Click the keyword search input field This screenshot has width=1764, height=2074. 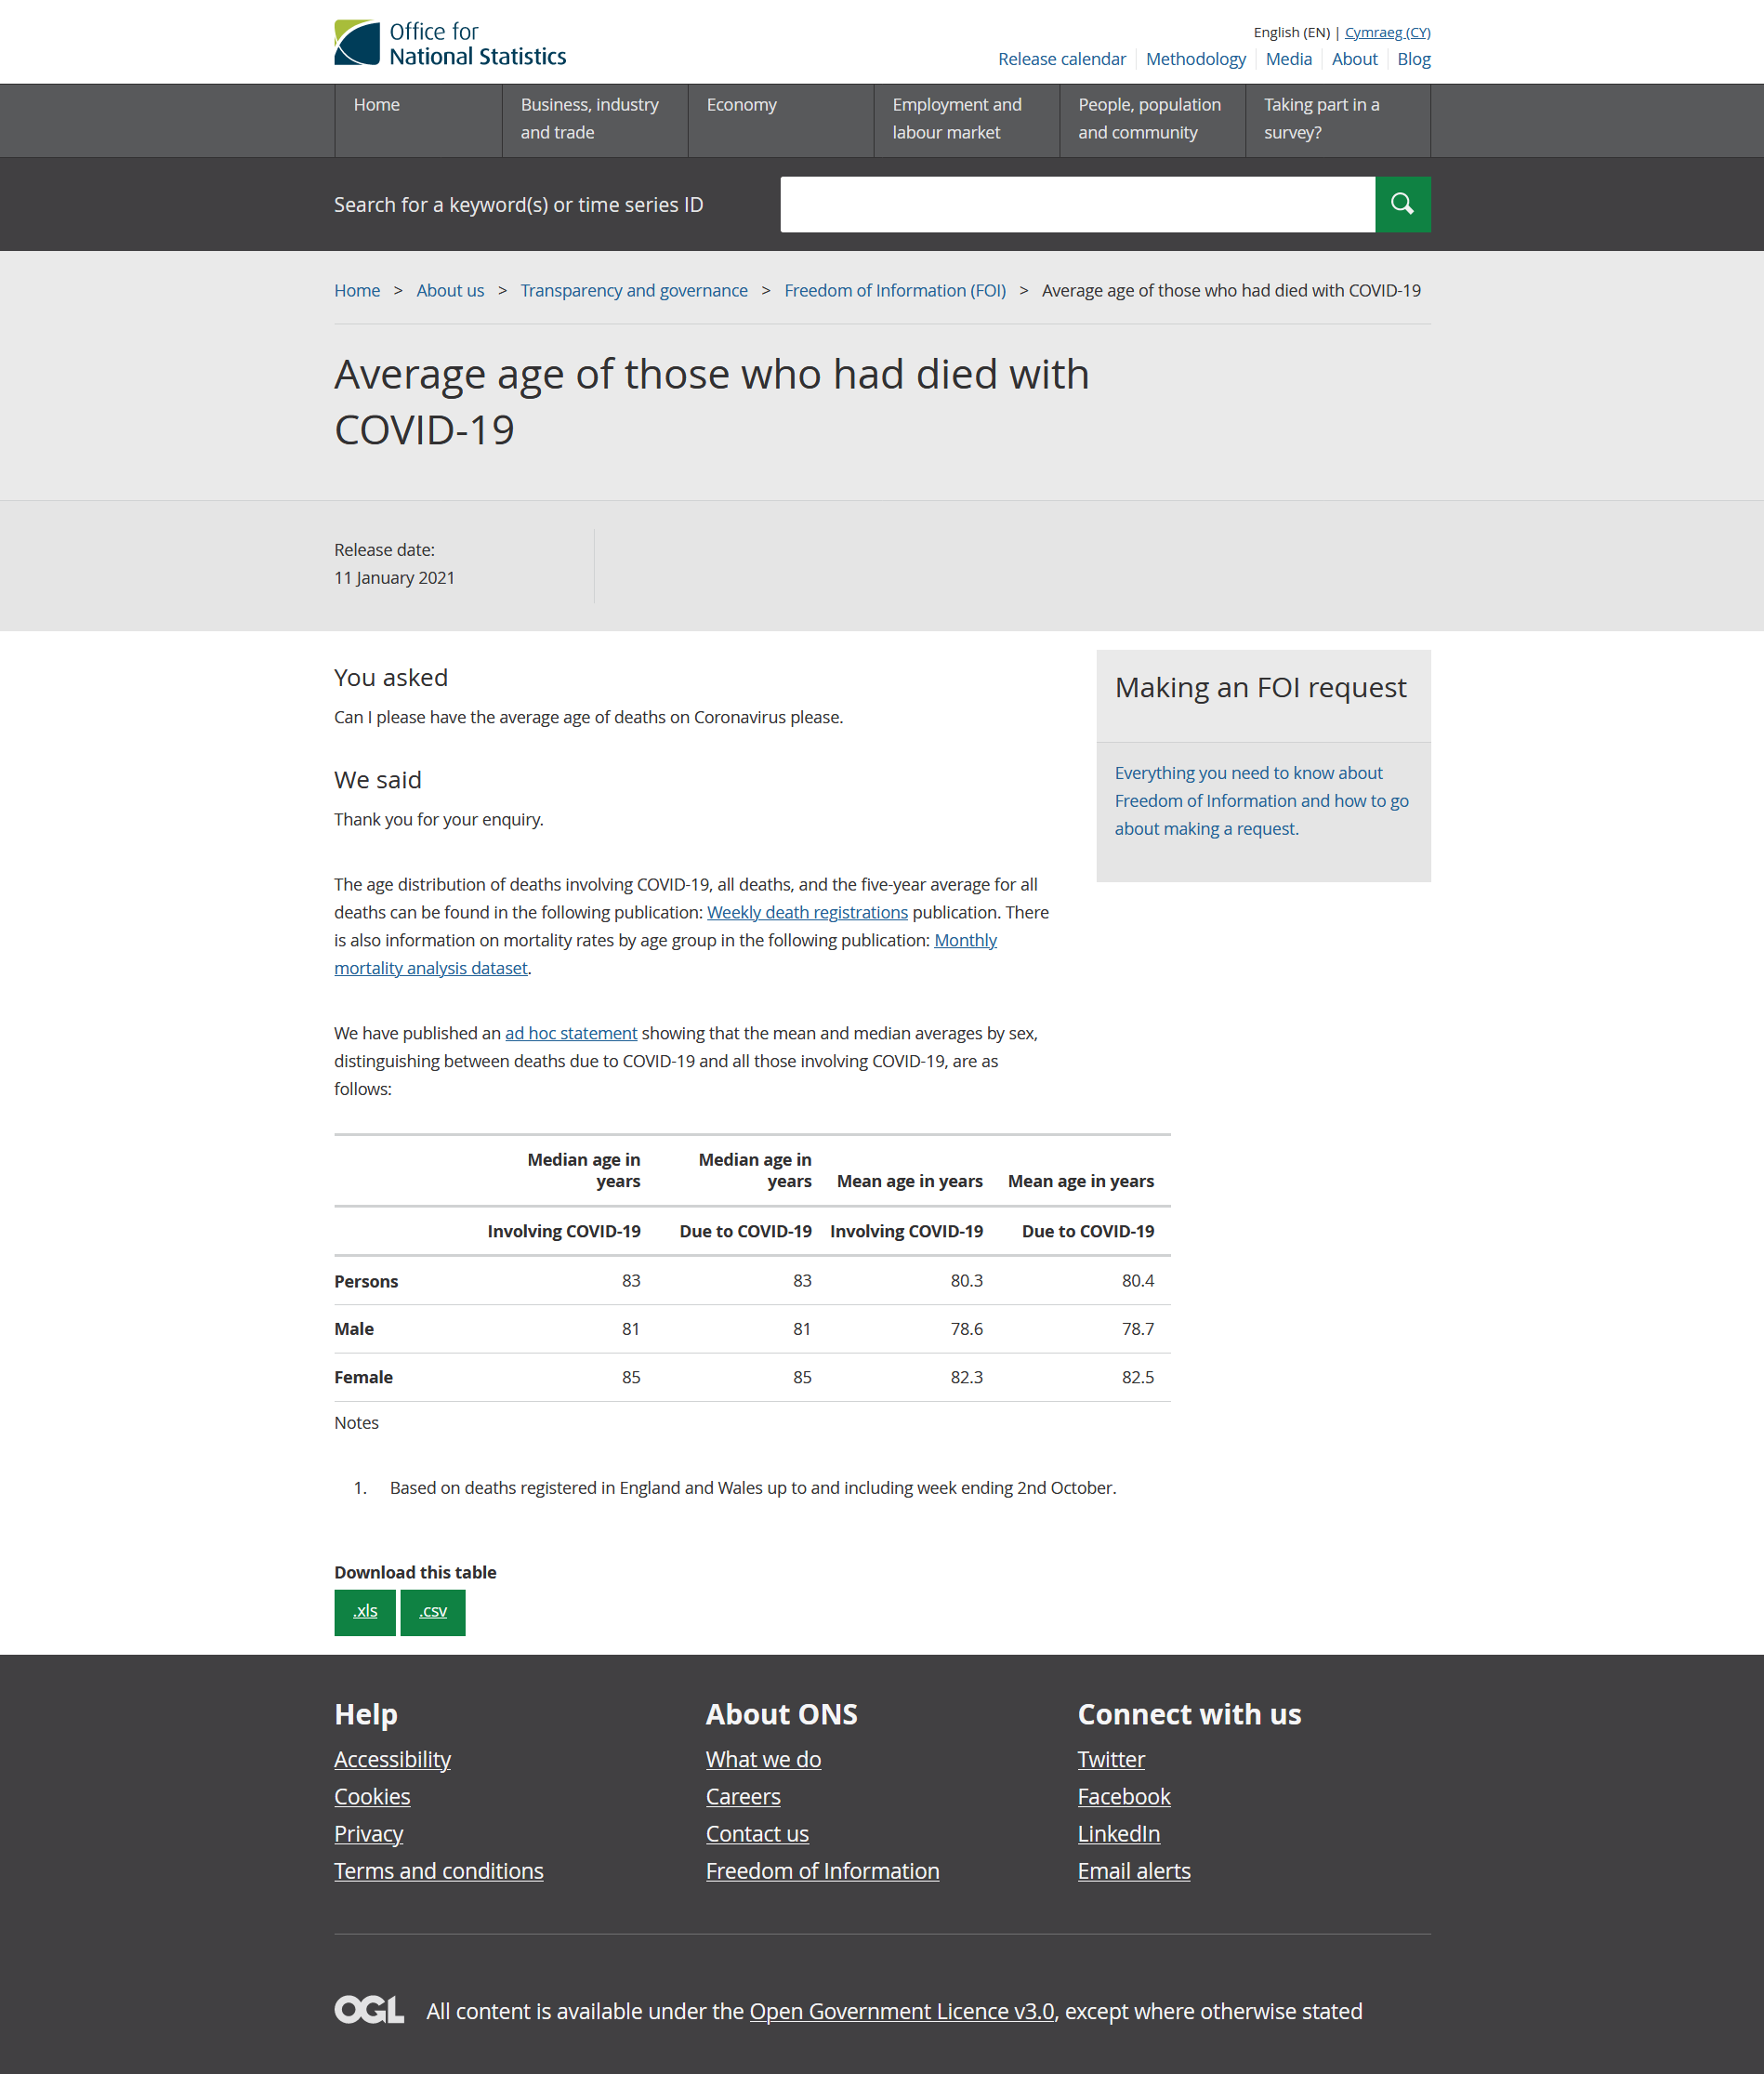(1077, 204)
